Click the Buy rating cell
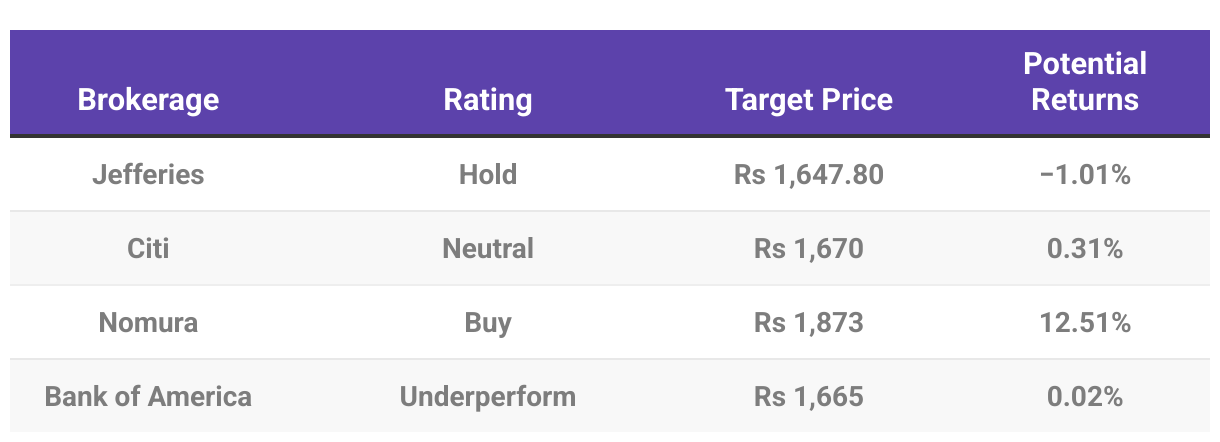1220x442 pixels. 488,322
